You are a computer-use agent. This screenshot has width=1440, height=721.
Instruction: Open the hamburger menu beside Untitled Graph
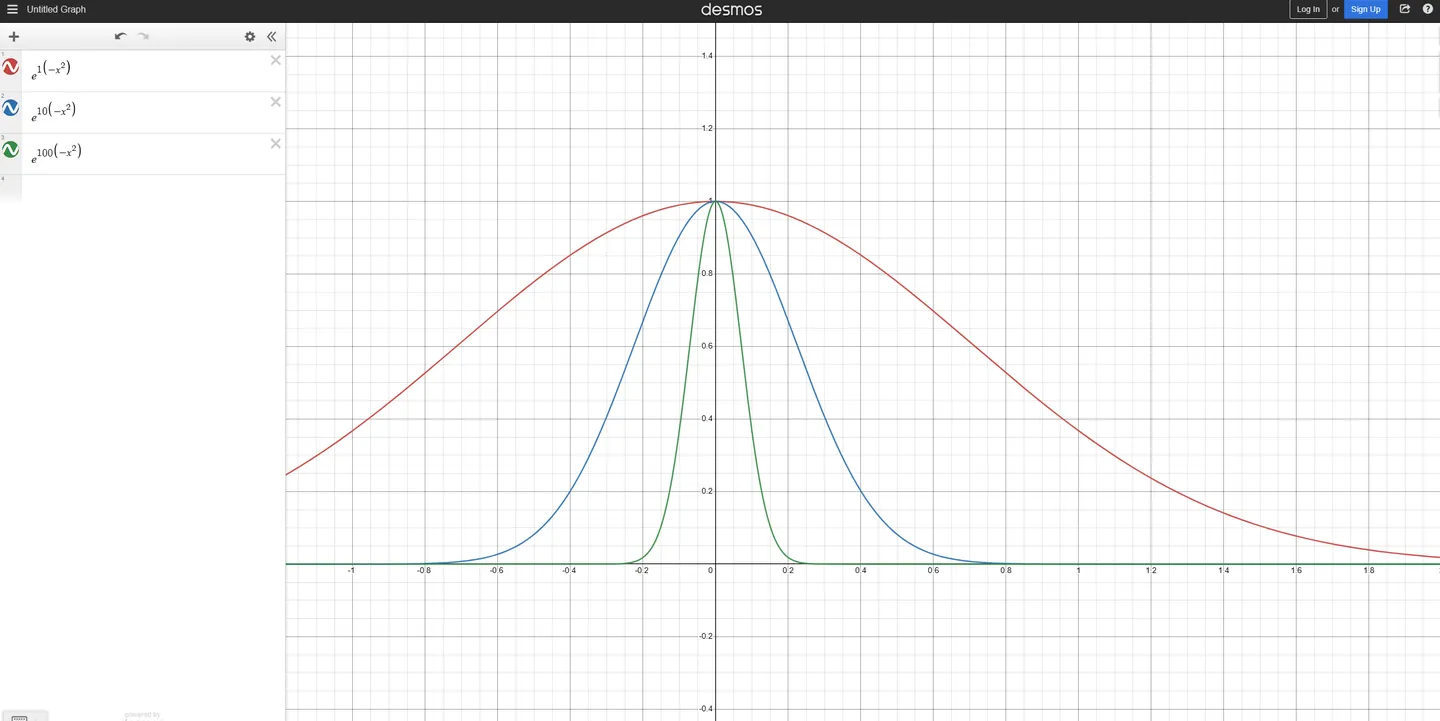(x=13, y=9)
